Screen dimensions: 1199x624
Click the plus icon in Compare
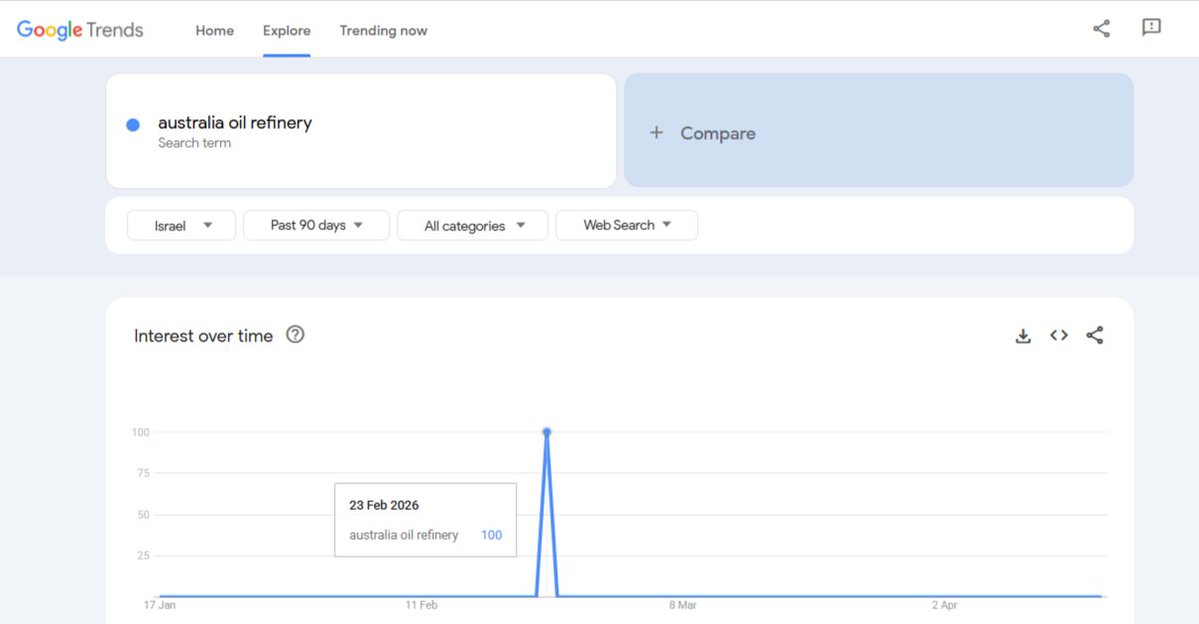click(656, 132)
